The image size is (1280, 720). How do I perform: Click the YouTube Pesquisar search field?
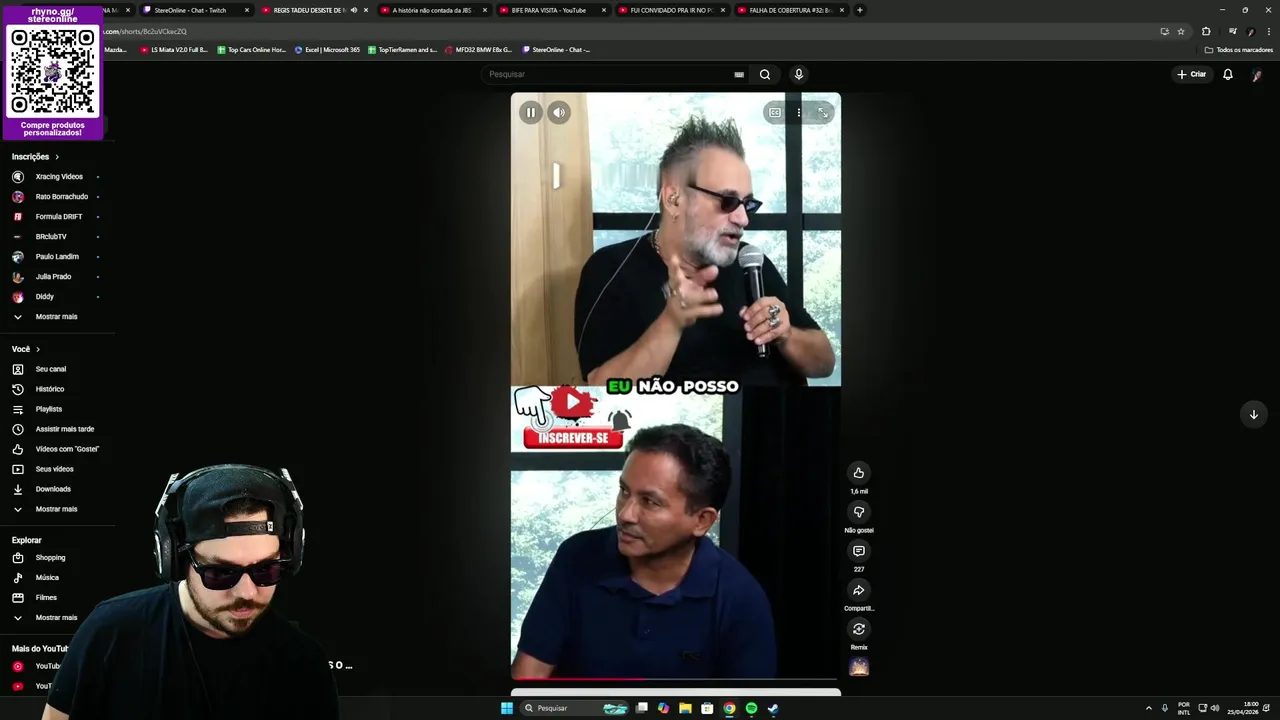(x=608, y=74)
